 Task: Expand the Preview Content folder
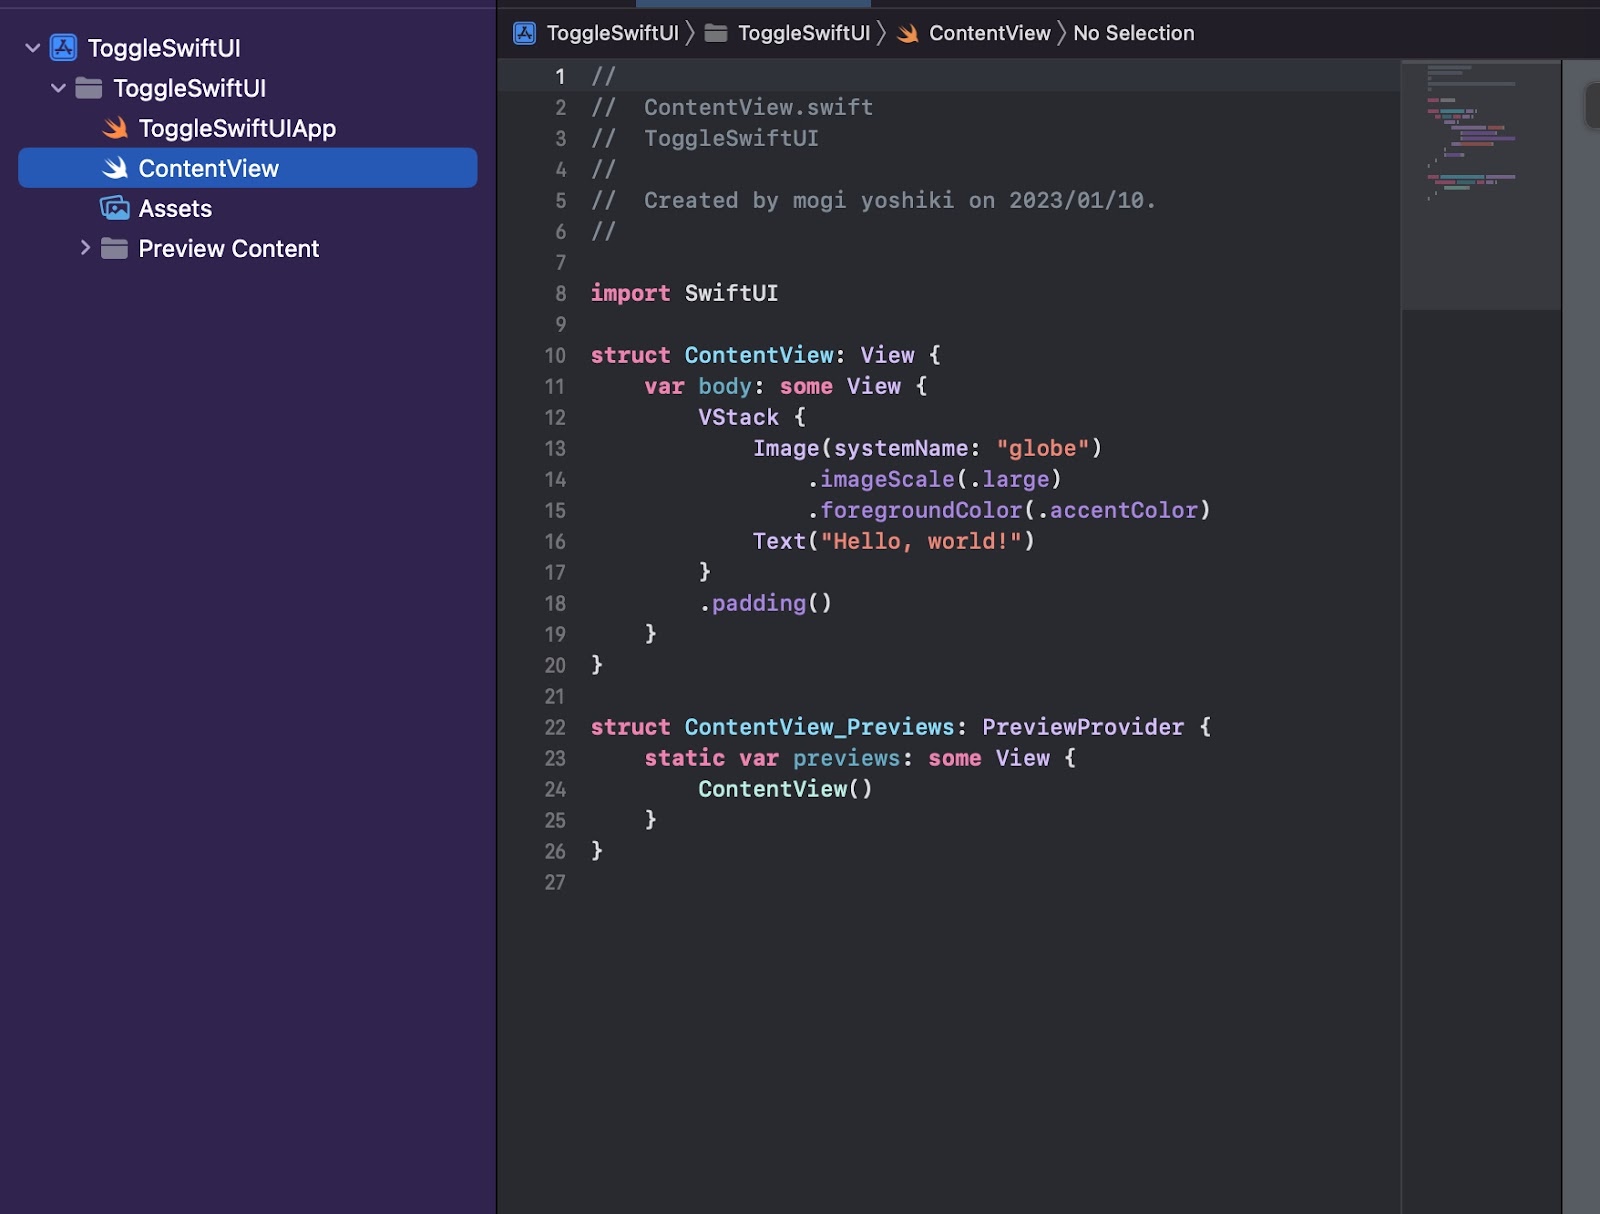click(85, 248)
